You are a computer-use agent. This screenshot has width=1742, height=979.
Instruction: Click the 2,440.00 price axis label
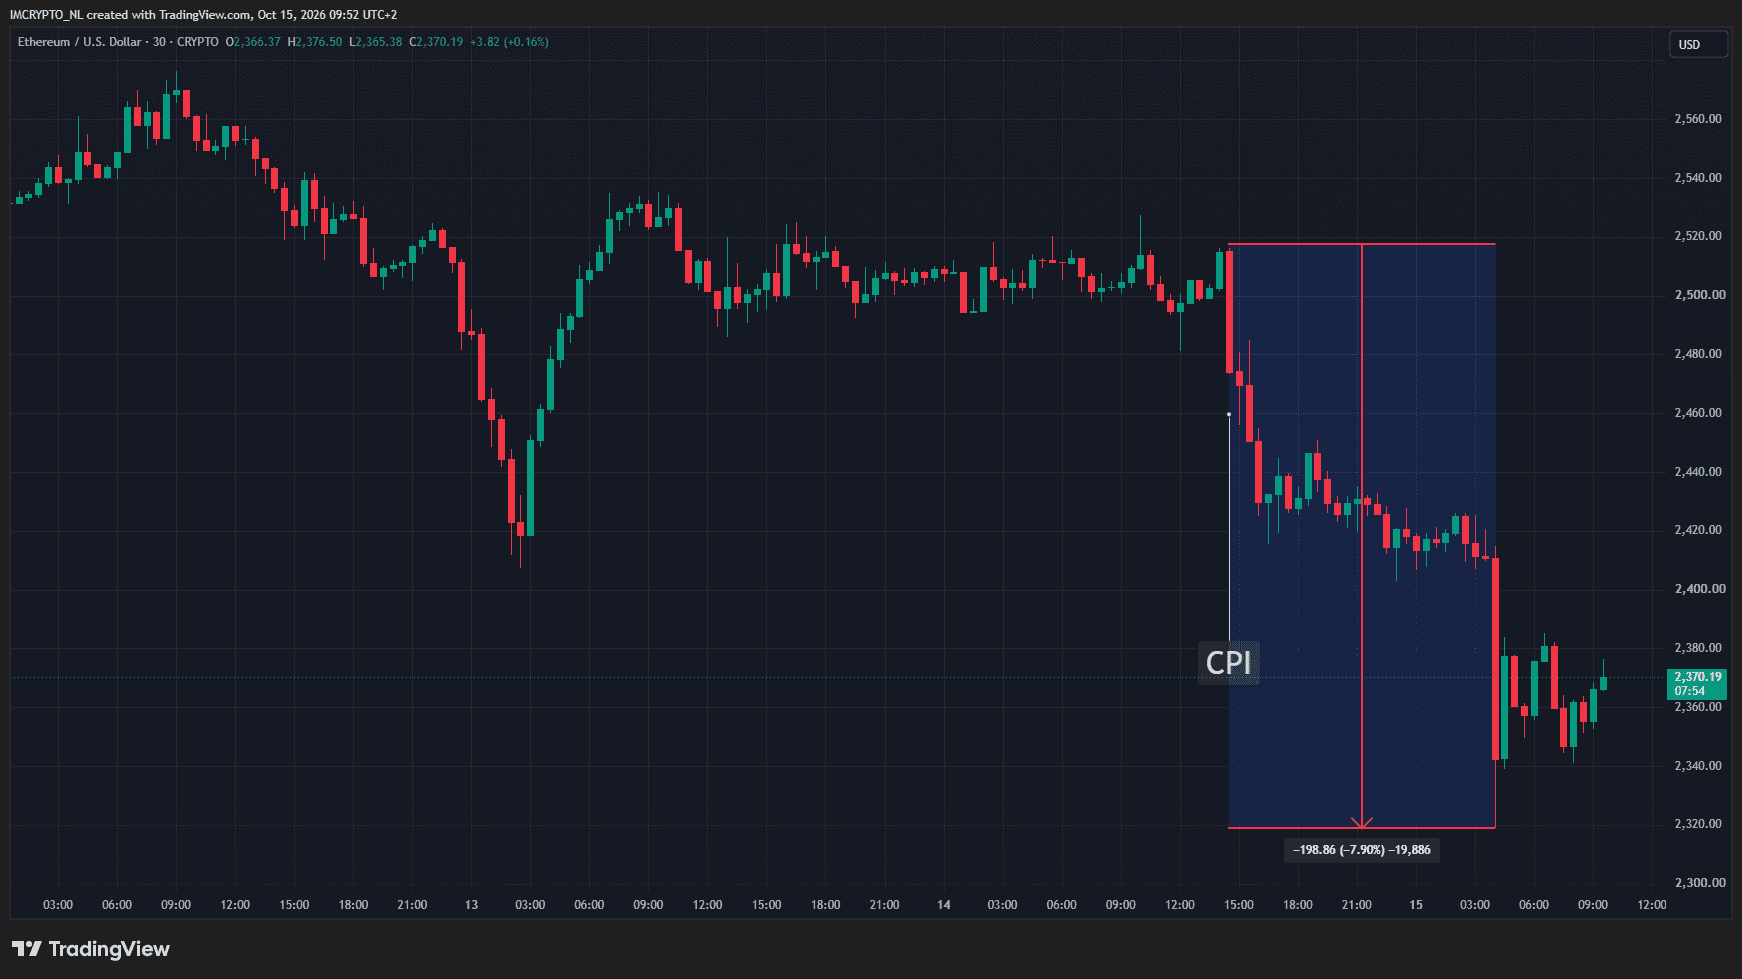pos(1698,472)
